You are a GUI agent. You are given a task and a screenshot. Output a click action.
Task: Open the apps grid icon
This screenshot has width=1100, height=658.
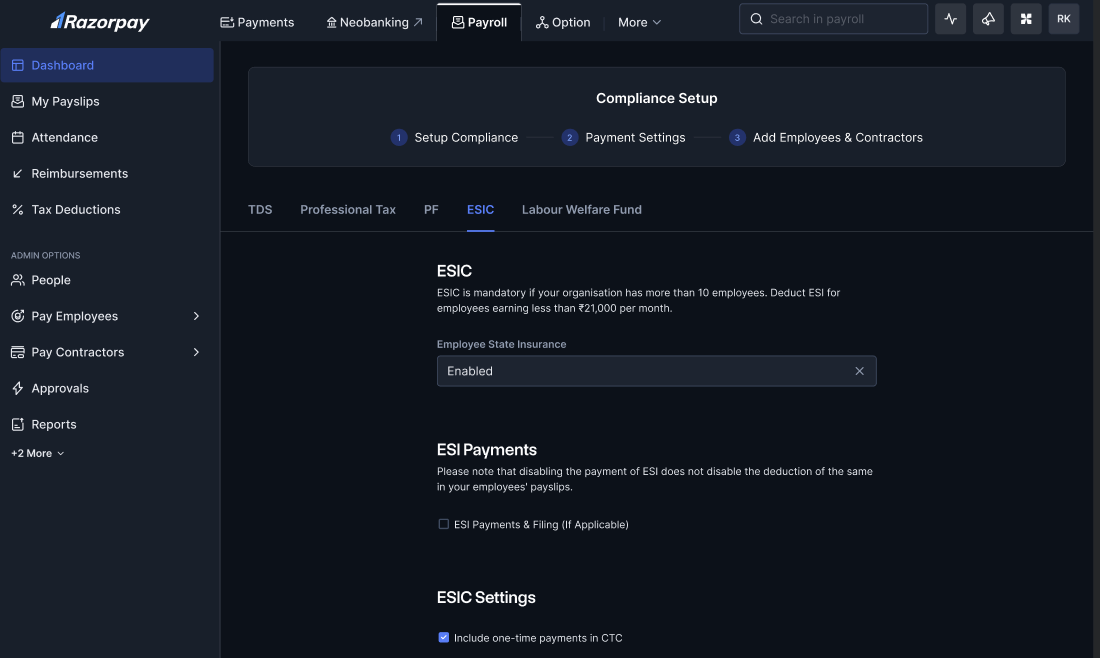[x=1026, y=19]
